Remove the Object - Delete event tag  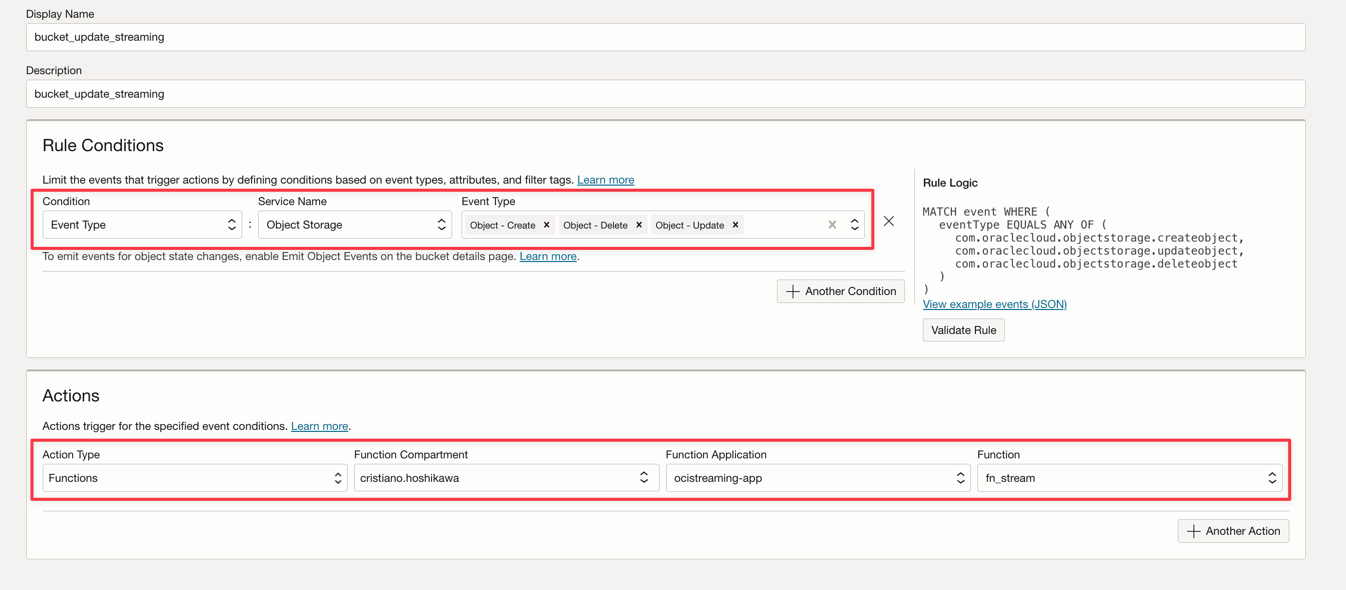click(639, 225)
